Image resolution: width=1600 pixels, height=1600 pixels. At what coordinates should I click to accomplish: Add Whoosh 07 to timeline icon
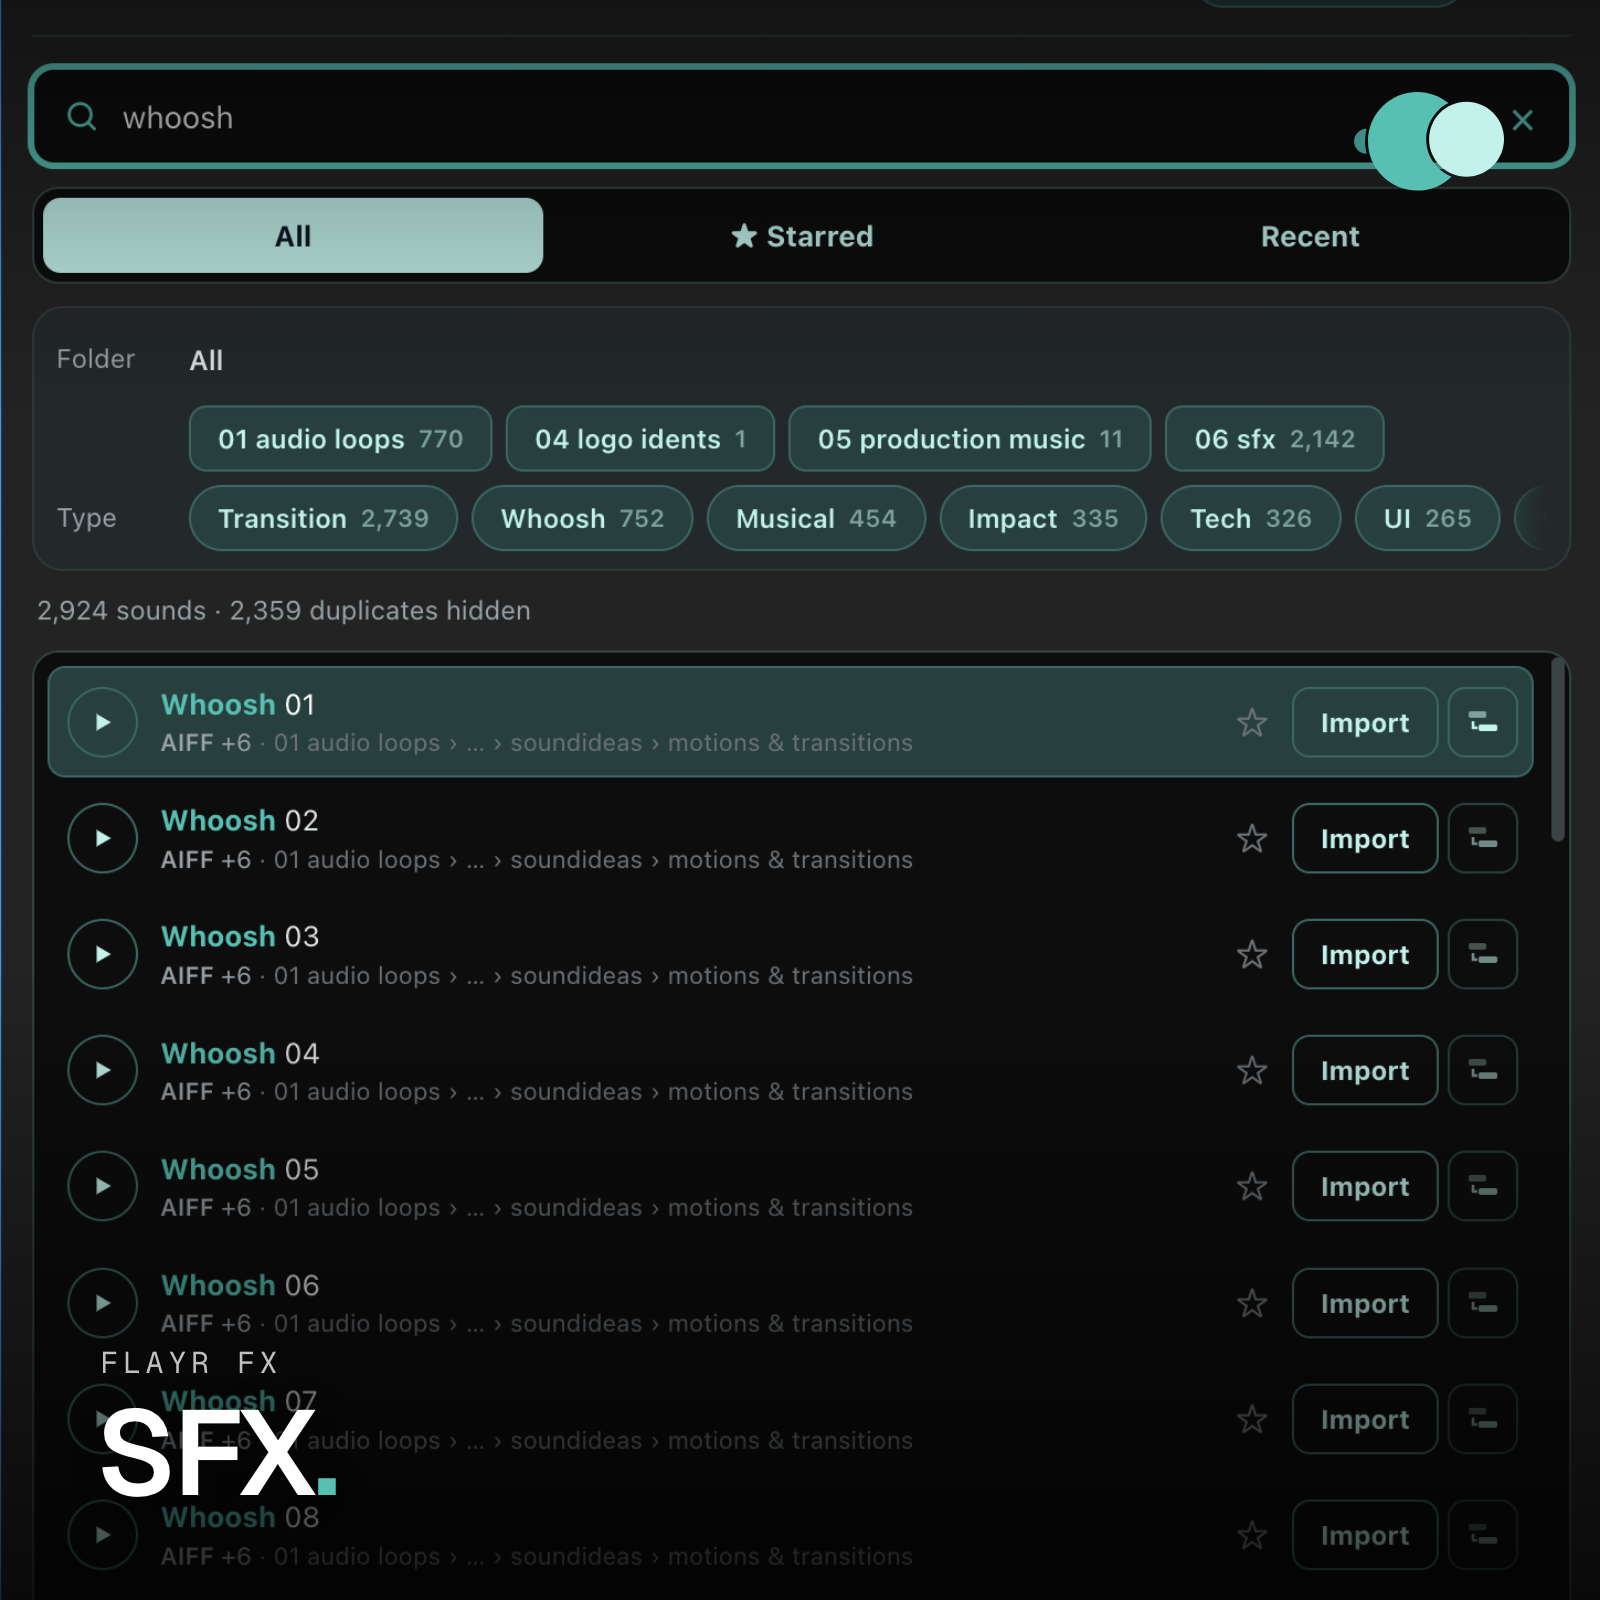1483,1419
